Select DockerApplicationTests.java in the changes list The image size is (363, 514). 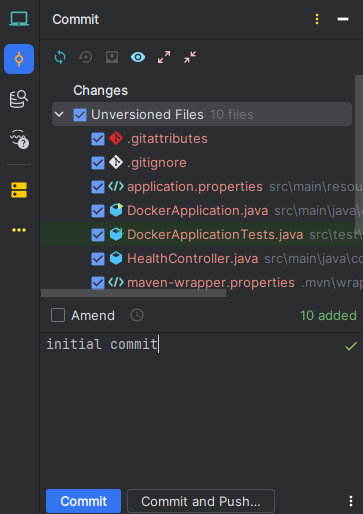click(x=215, y=235)
